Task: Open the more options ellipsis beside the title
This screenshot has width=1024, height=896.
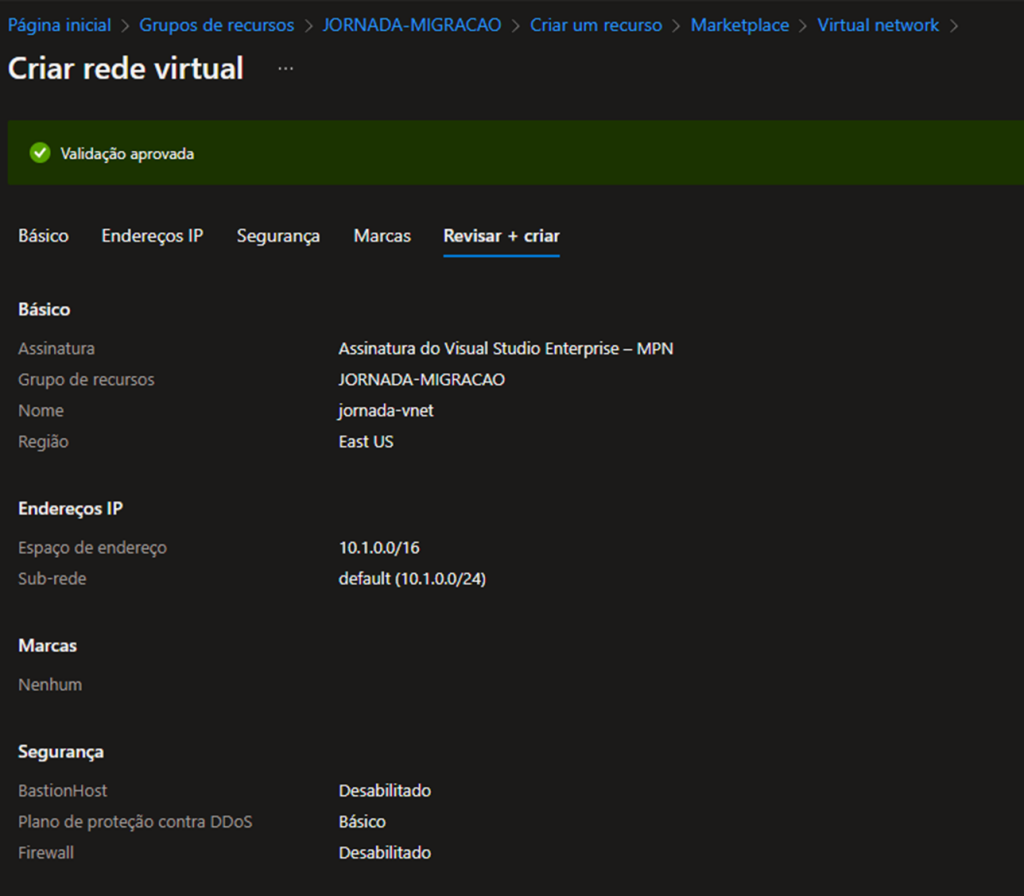Action: (286, 68)
